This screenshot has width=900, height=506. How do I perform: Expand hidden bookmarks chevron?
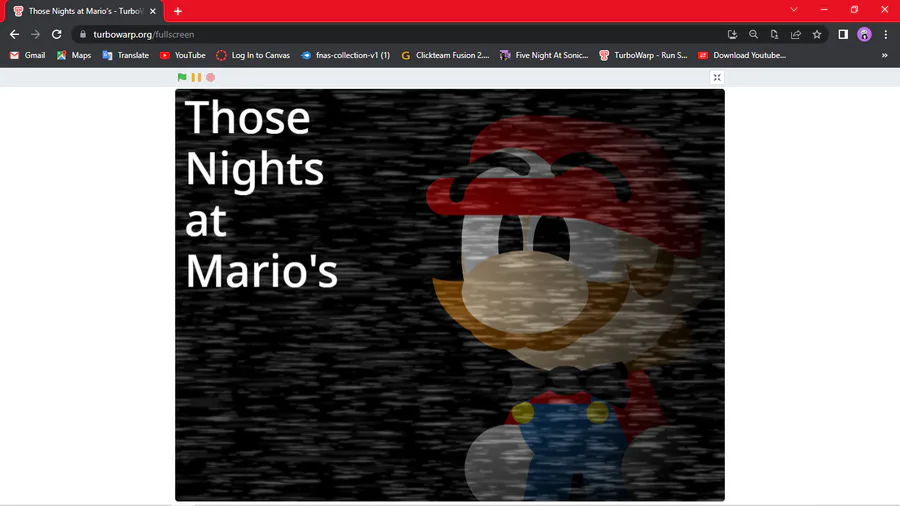click(885, 55)
